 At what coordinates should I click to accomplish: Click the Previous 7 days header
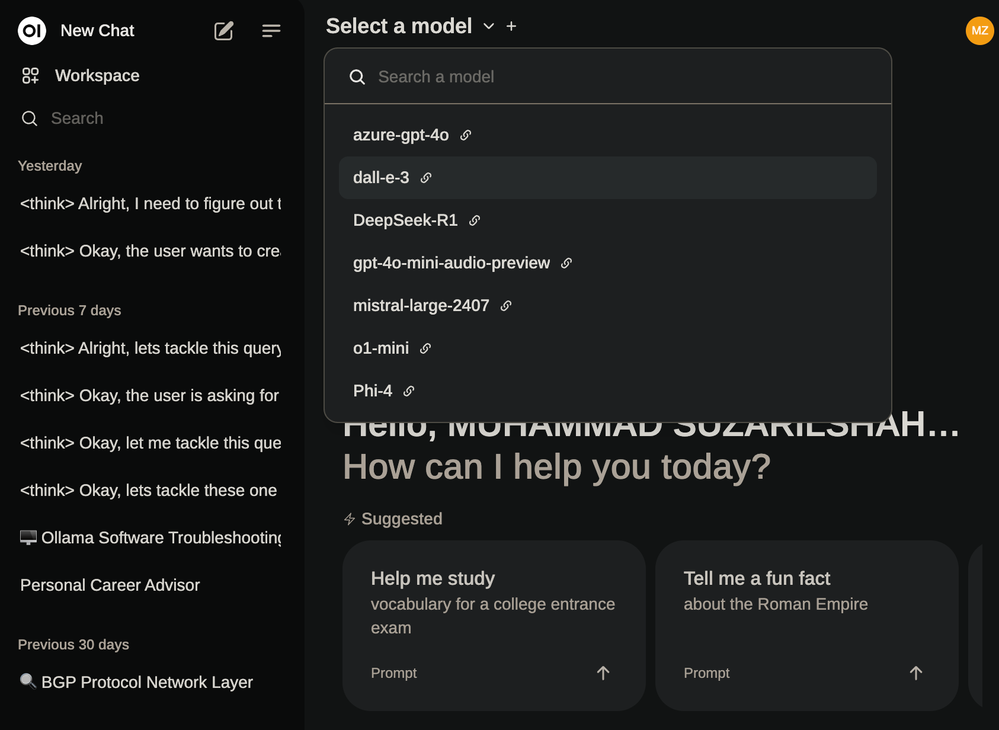pos(69,311)
